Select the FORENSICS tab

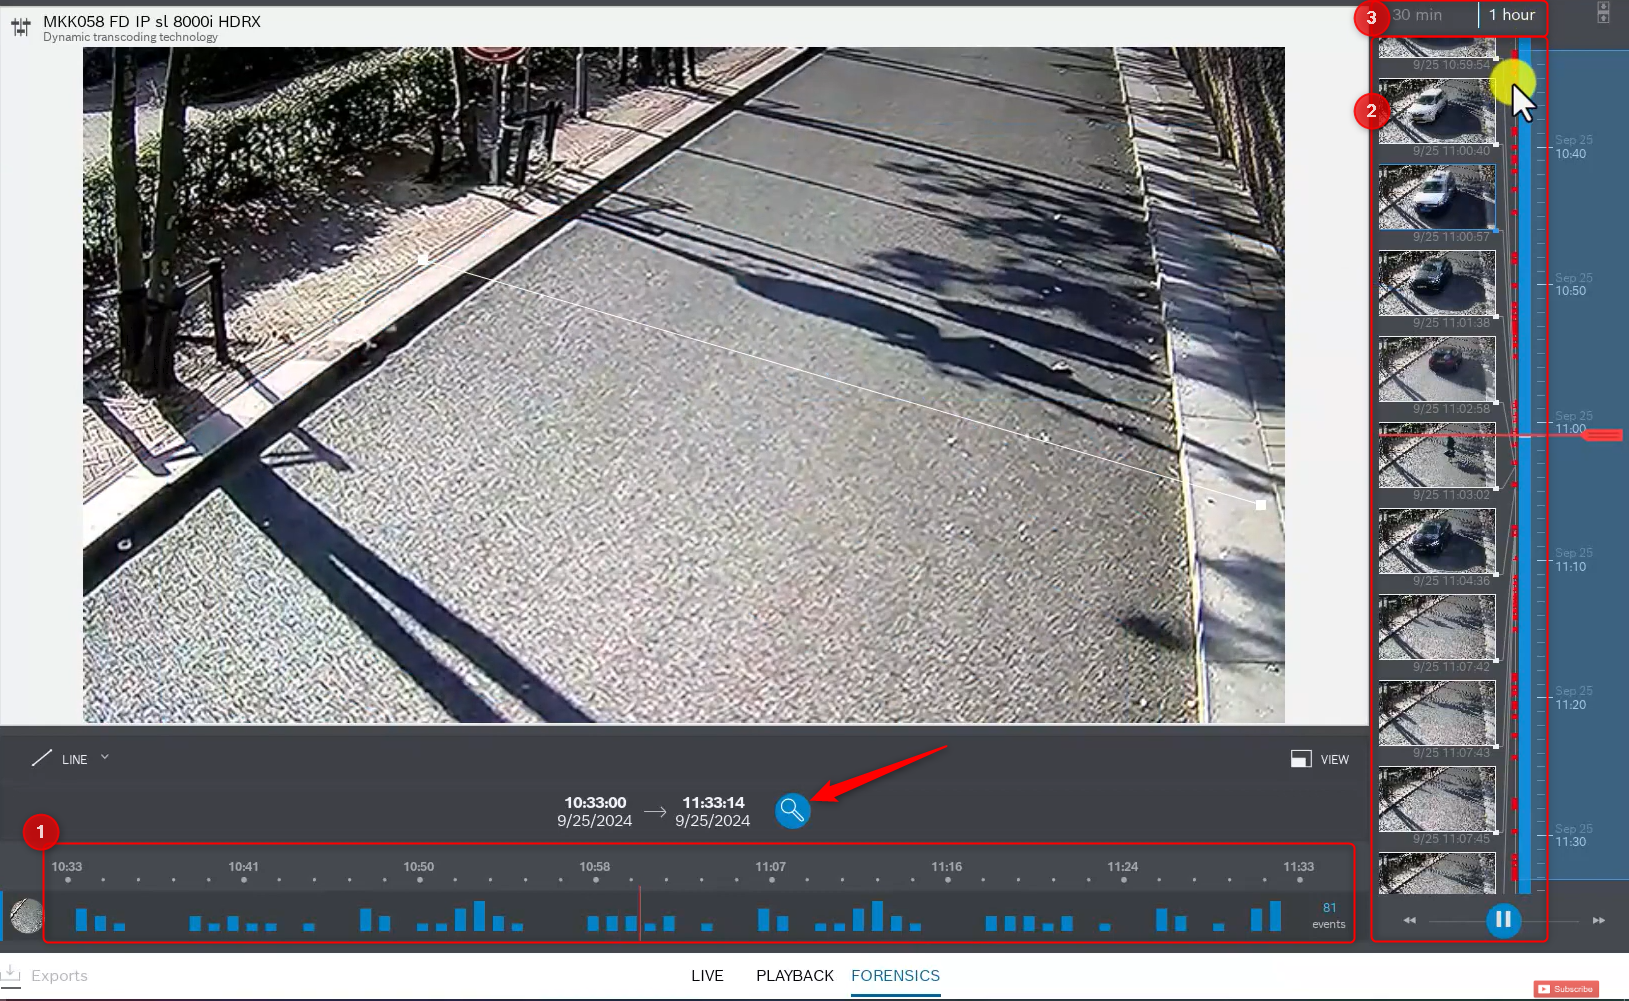click(x=895, y=975)
